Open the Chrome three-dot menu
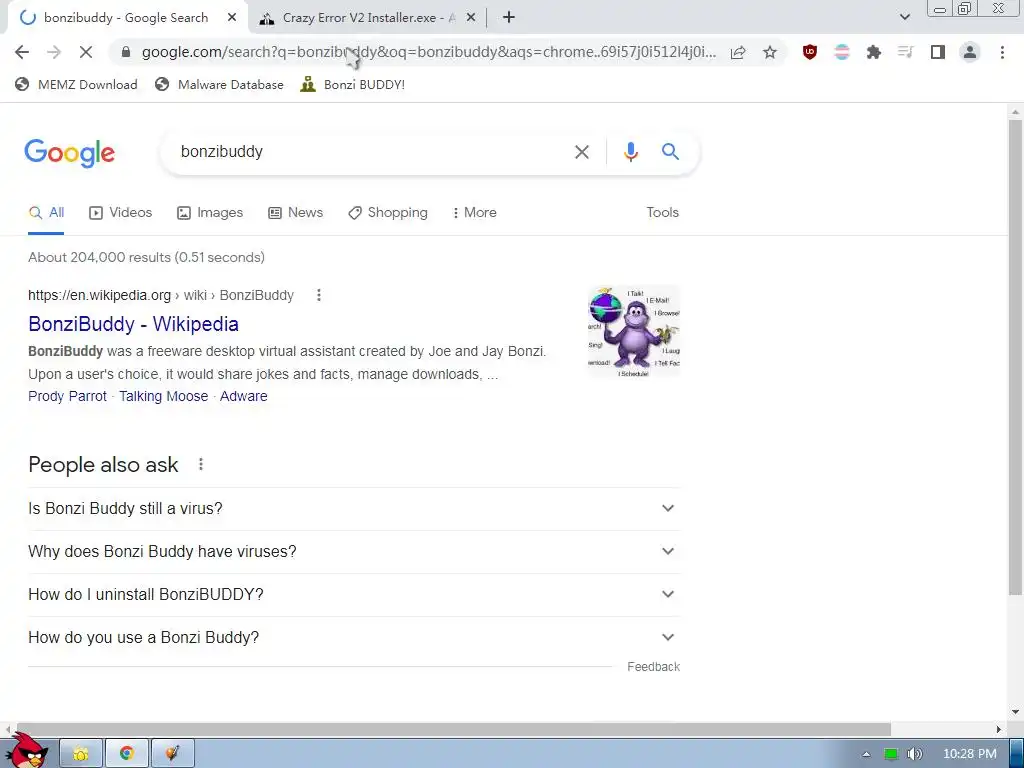 tap(1002, 52)
